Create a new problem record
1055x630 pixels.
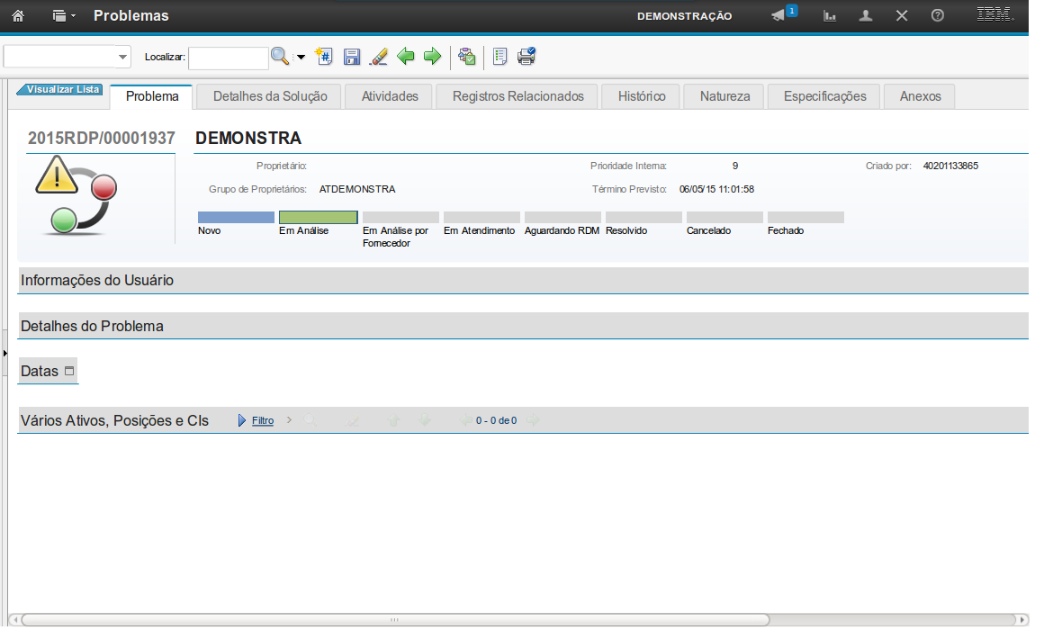[324, 57]
